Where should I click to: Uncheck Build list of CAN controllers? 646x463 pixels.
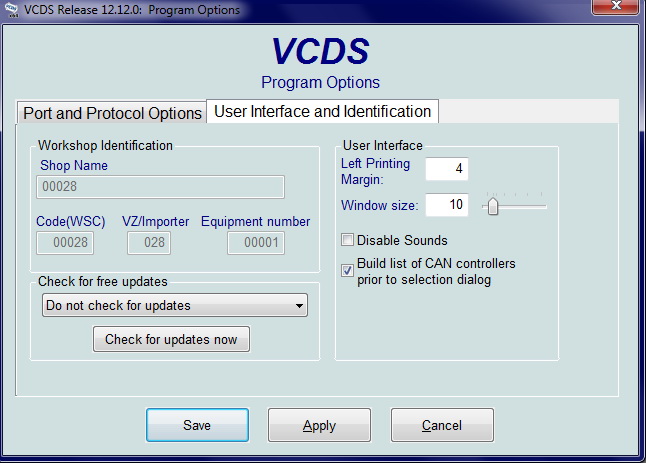click(x=347, y=271)
